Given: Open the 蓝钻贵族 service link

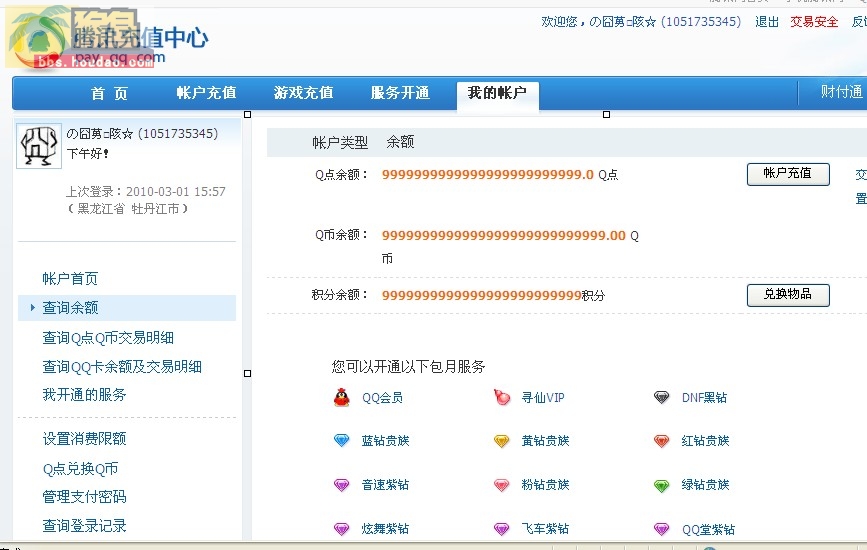Looking at the screenshot, I should click(385, 441).
